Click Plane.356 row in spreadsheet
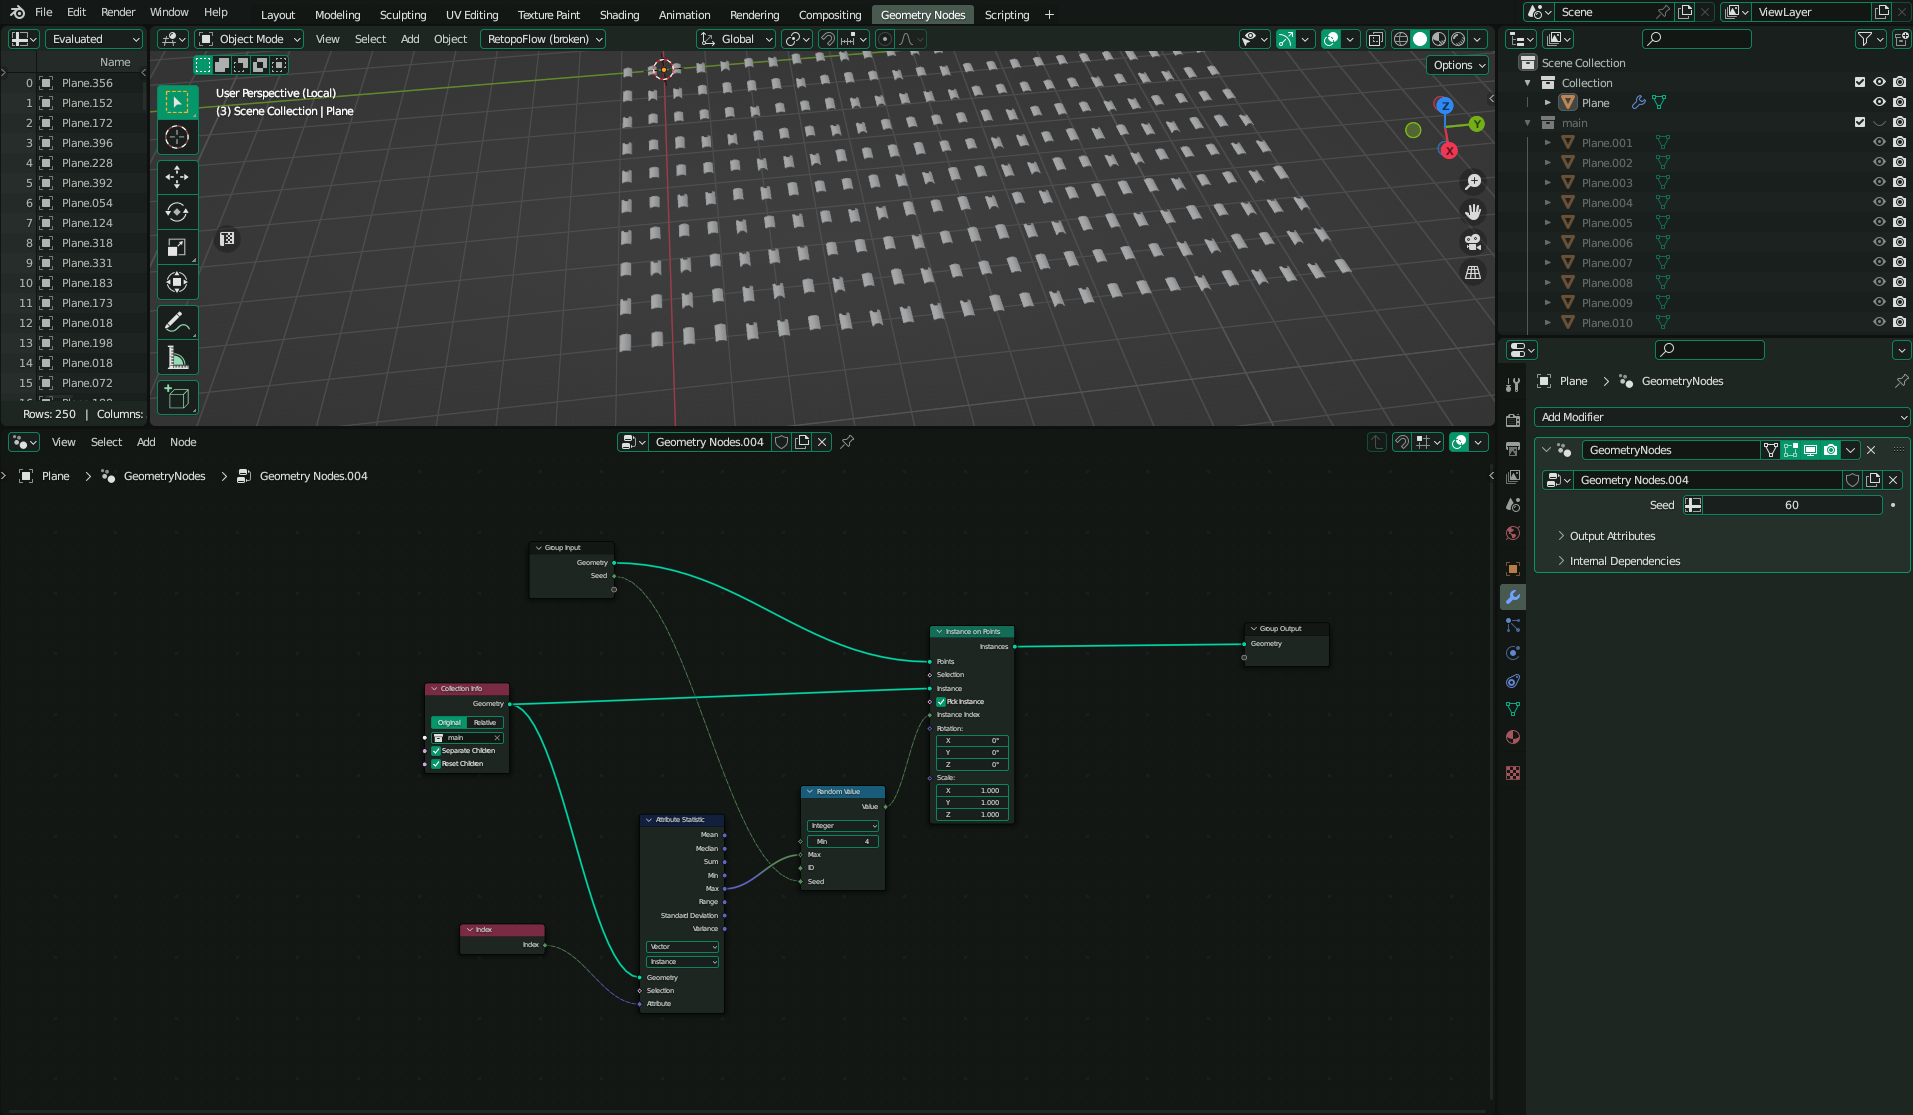 tap(75, 83)
